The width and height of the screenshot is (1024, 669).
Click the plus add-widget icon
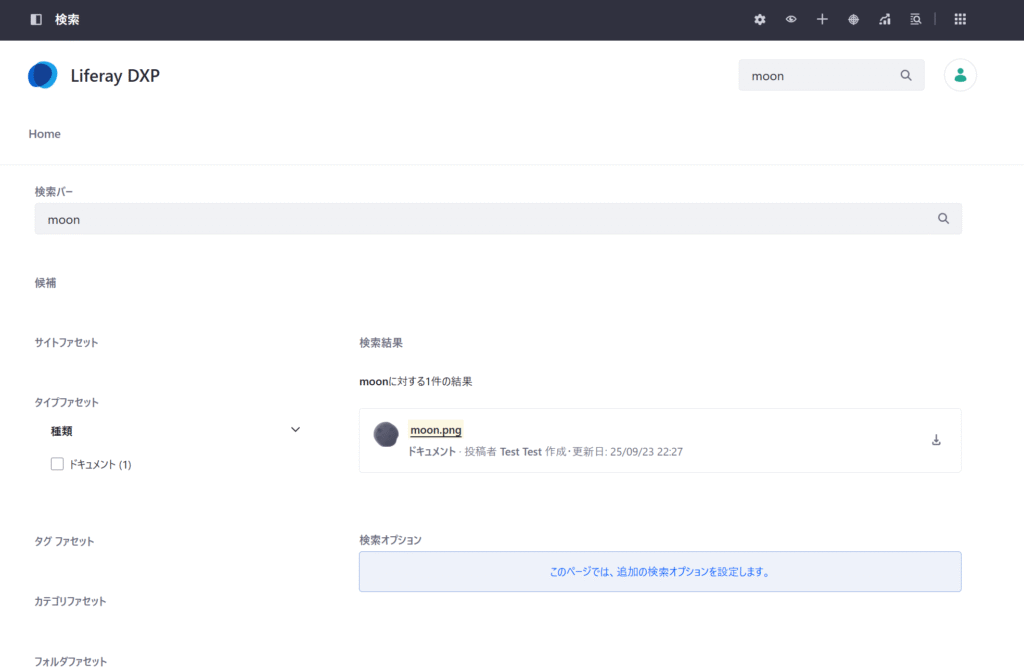822,19
